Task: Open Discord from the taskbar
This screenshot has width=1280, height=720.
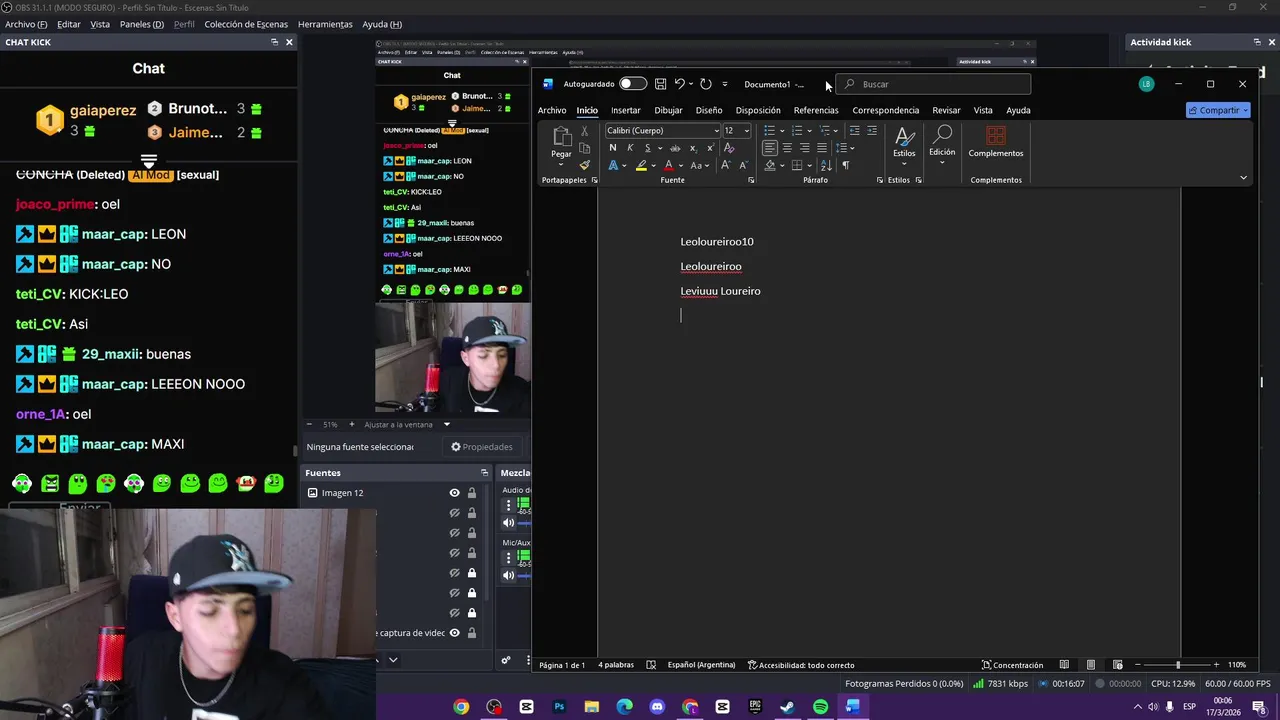Action: coord(657,707)
